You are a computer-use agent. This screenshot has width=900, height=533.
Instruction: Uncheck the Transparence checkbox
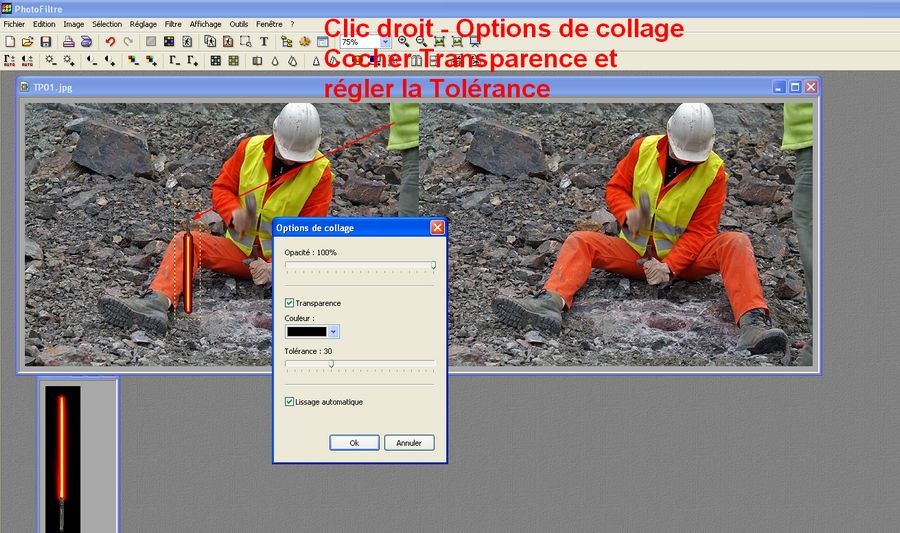coord(290,303)
